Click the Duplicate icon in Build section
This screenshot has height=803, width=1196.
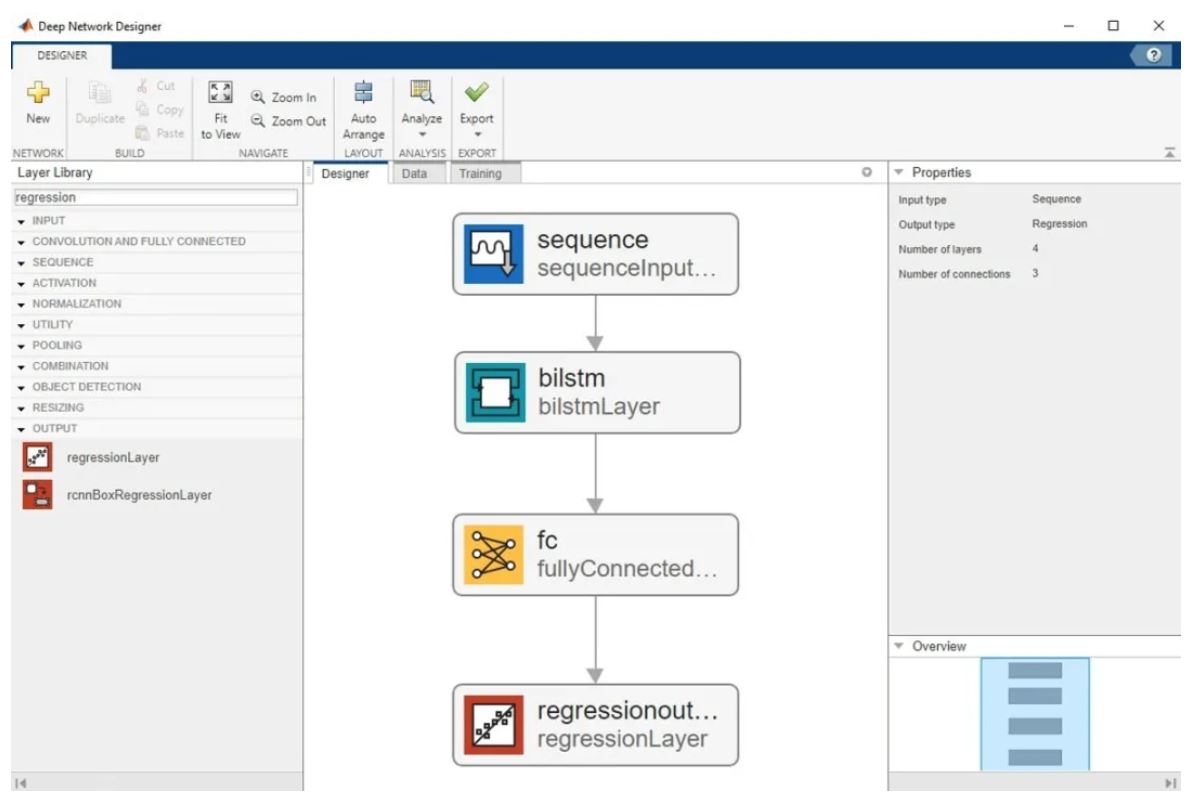coord(100,92)
